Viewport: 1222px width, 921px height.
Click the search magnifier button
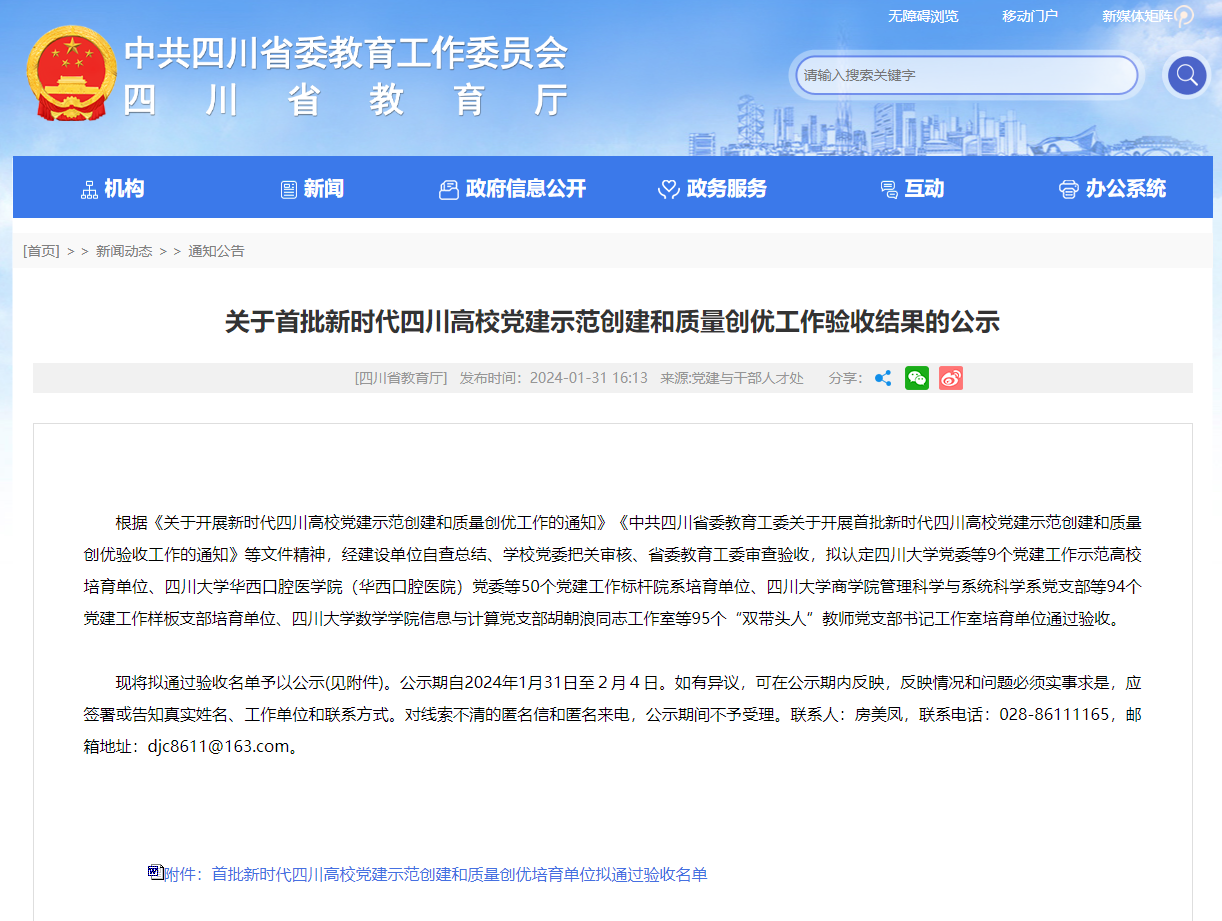tap(1187, 75)
